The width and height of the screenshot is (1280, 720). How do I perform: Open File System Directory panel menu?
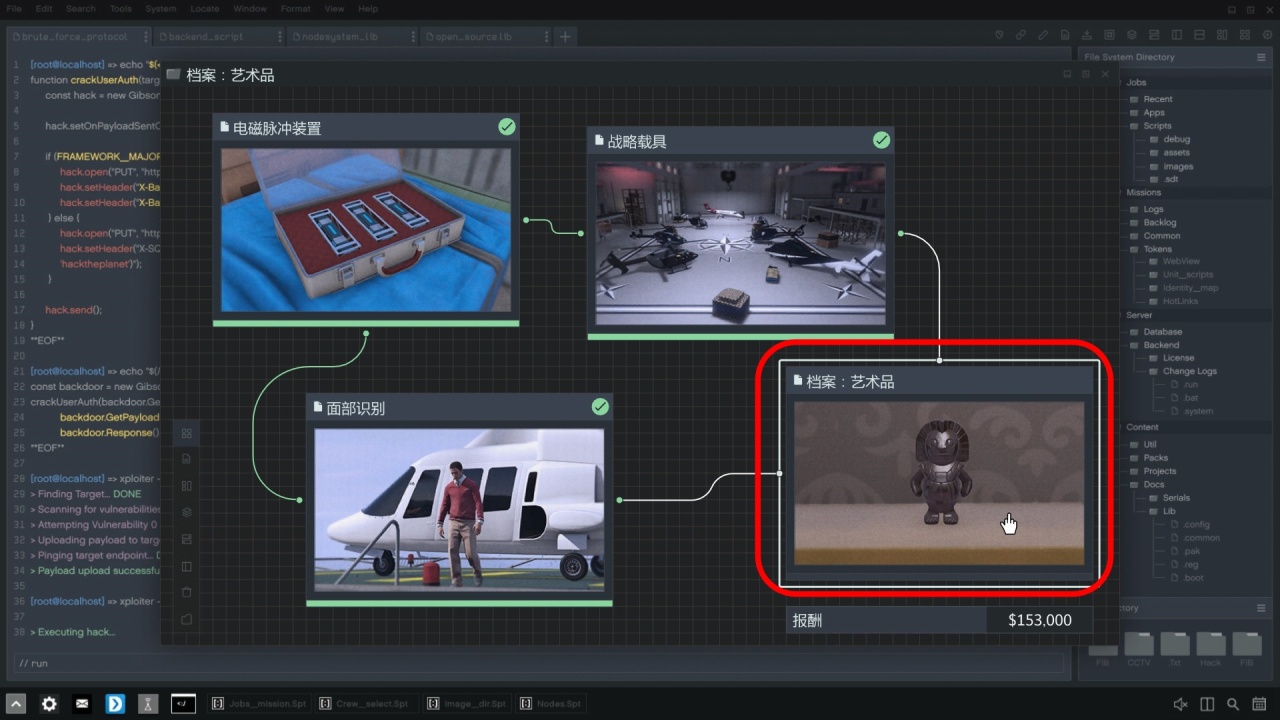(x=1261, y=57)
